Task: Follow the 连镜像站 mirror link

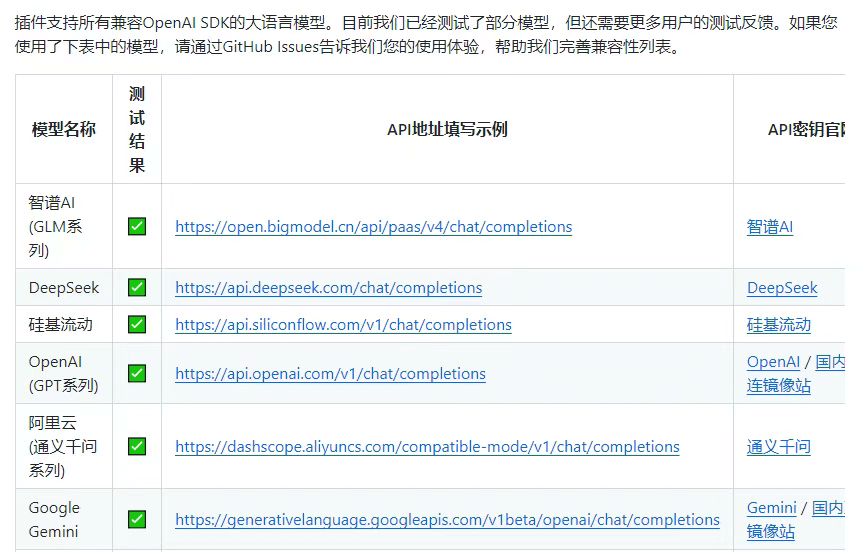Action: point(778,386)
